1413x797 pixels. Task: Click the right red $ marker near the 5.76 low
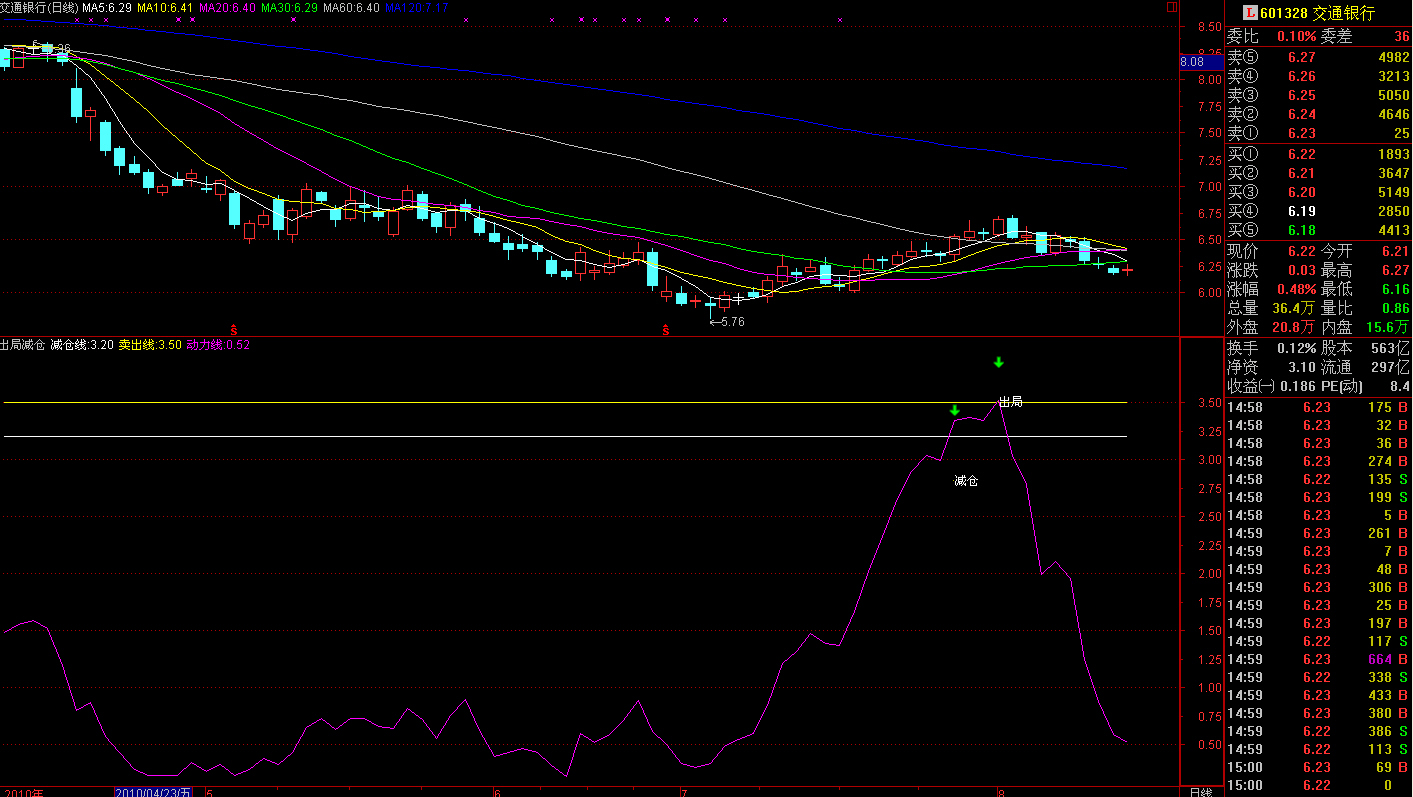point(665,329)
